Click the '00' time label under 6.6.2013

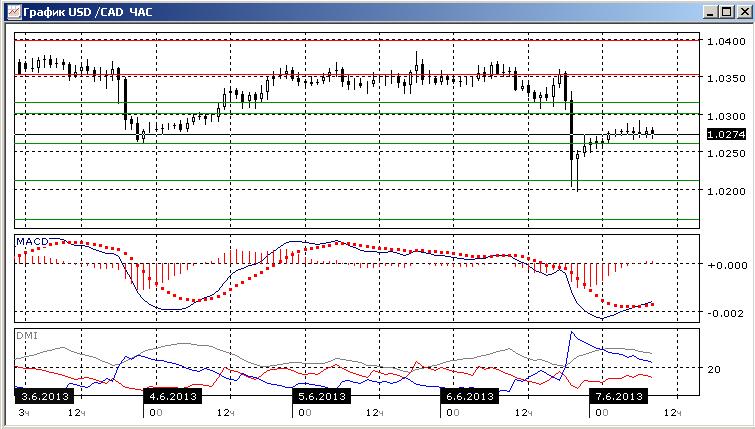click(453, 413)
